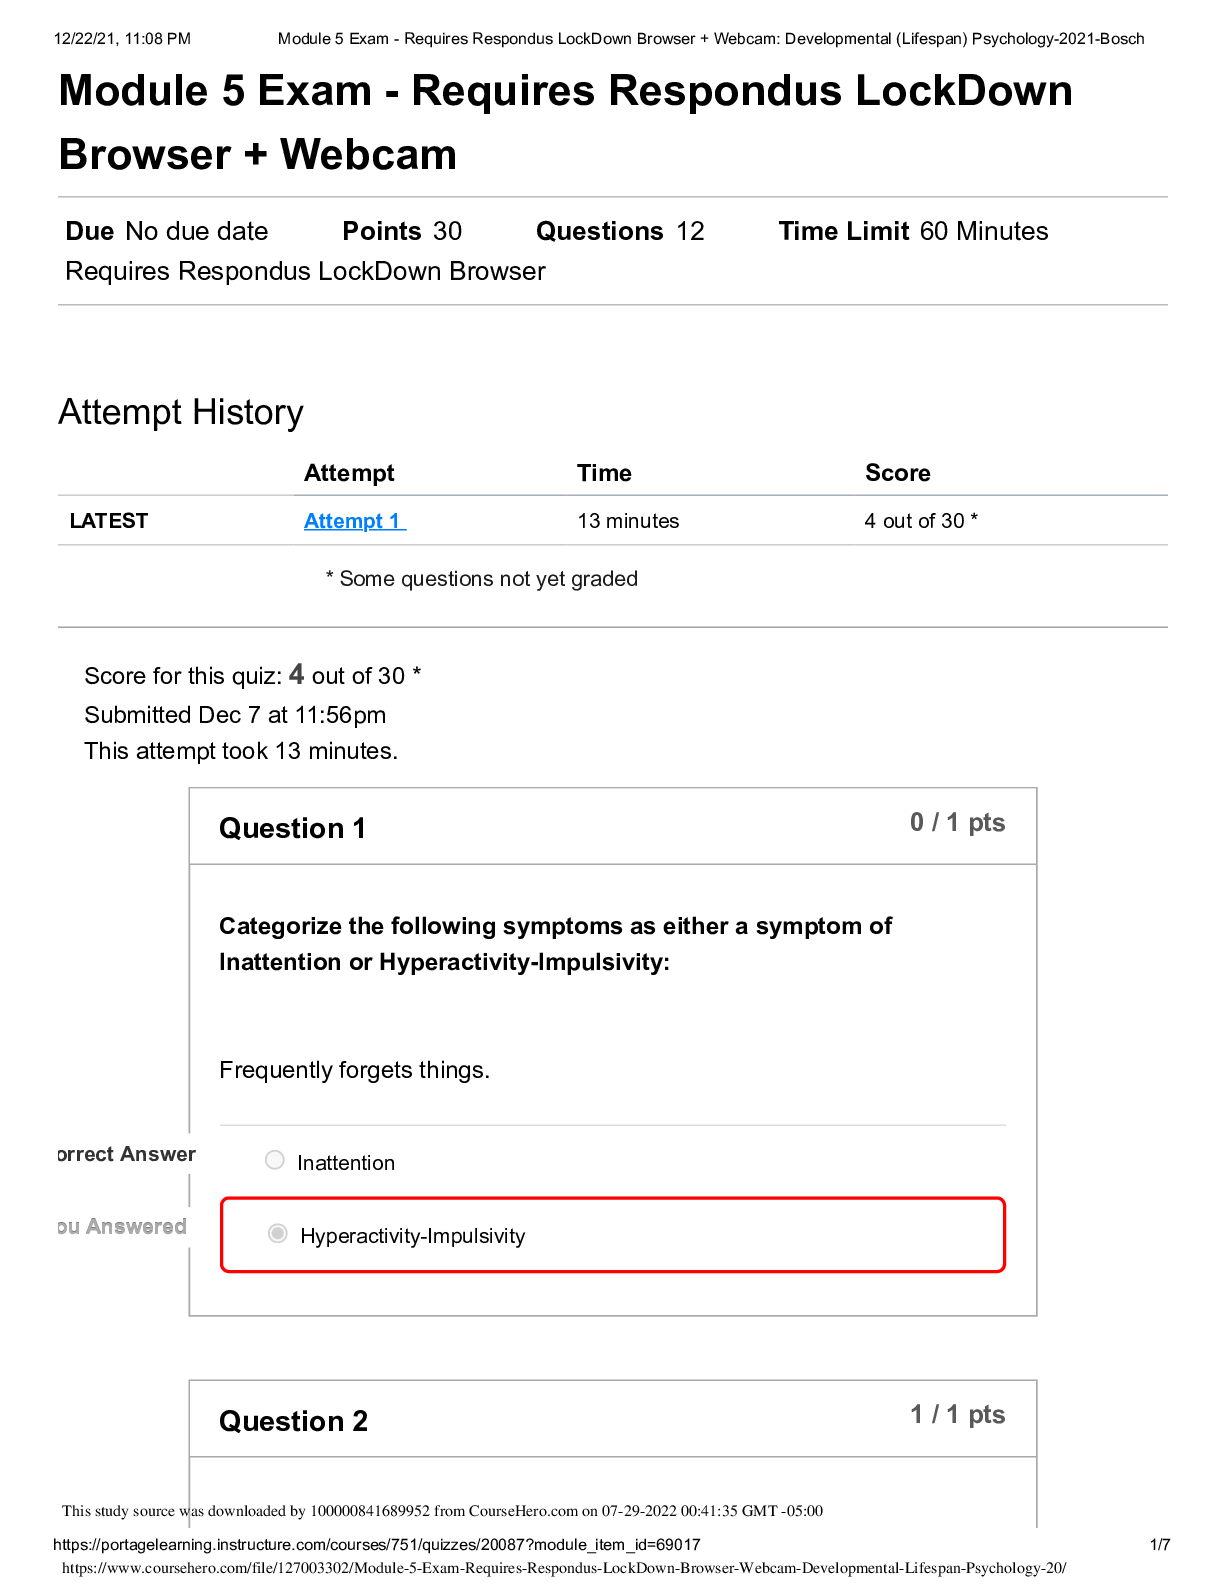Click the LATEST row label
Image resolution: width=1224 pixels, height=1584 pixels.
point(109,521)
